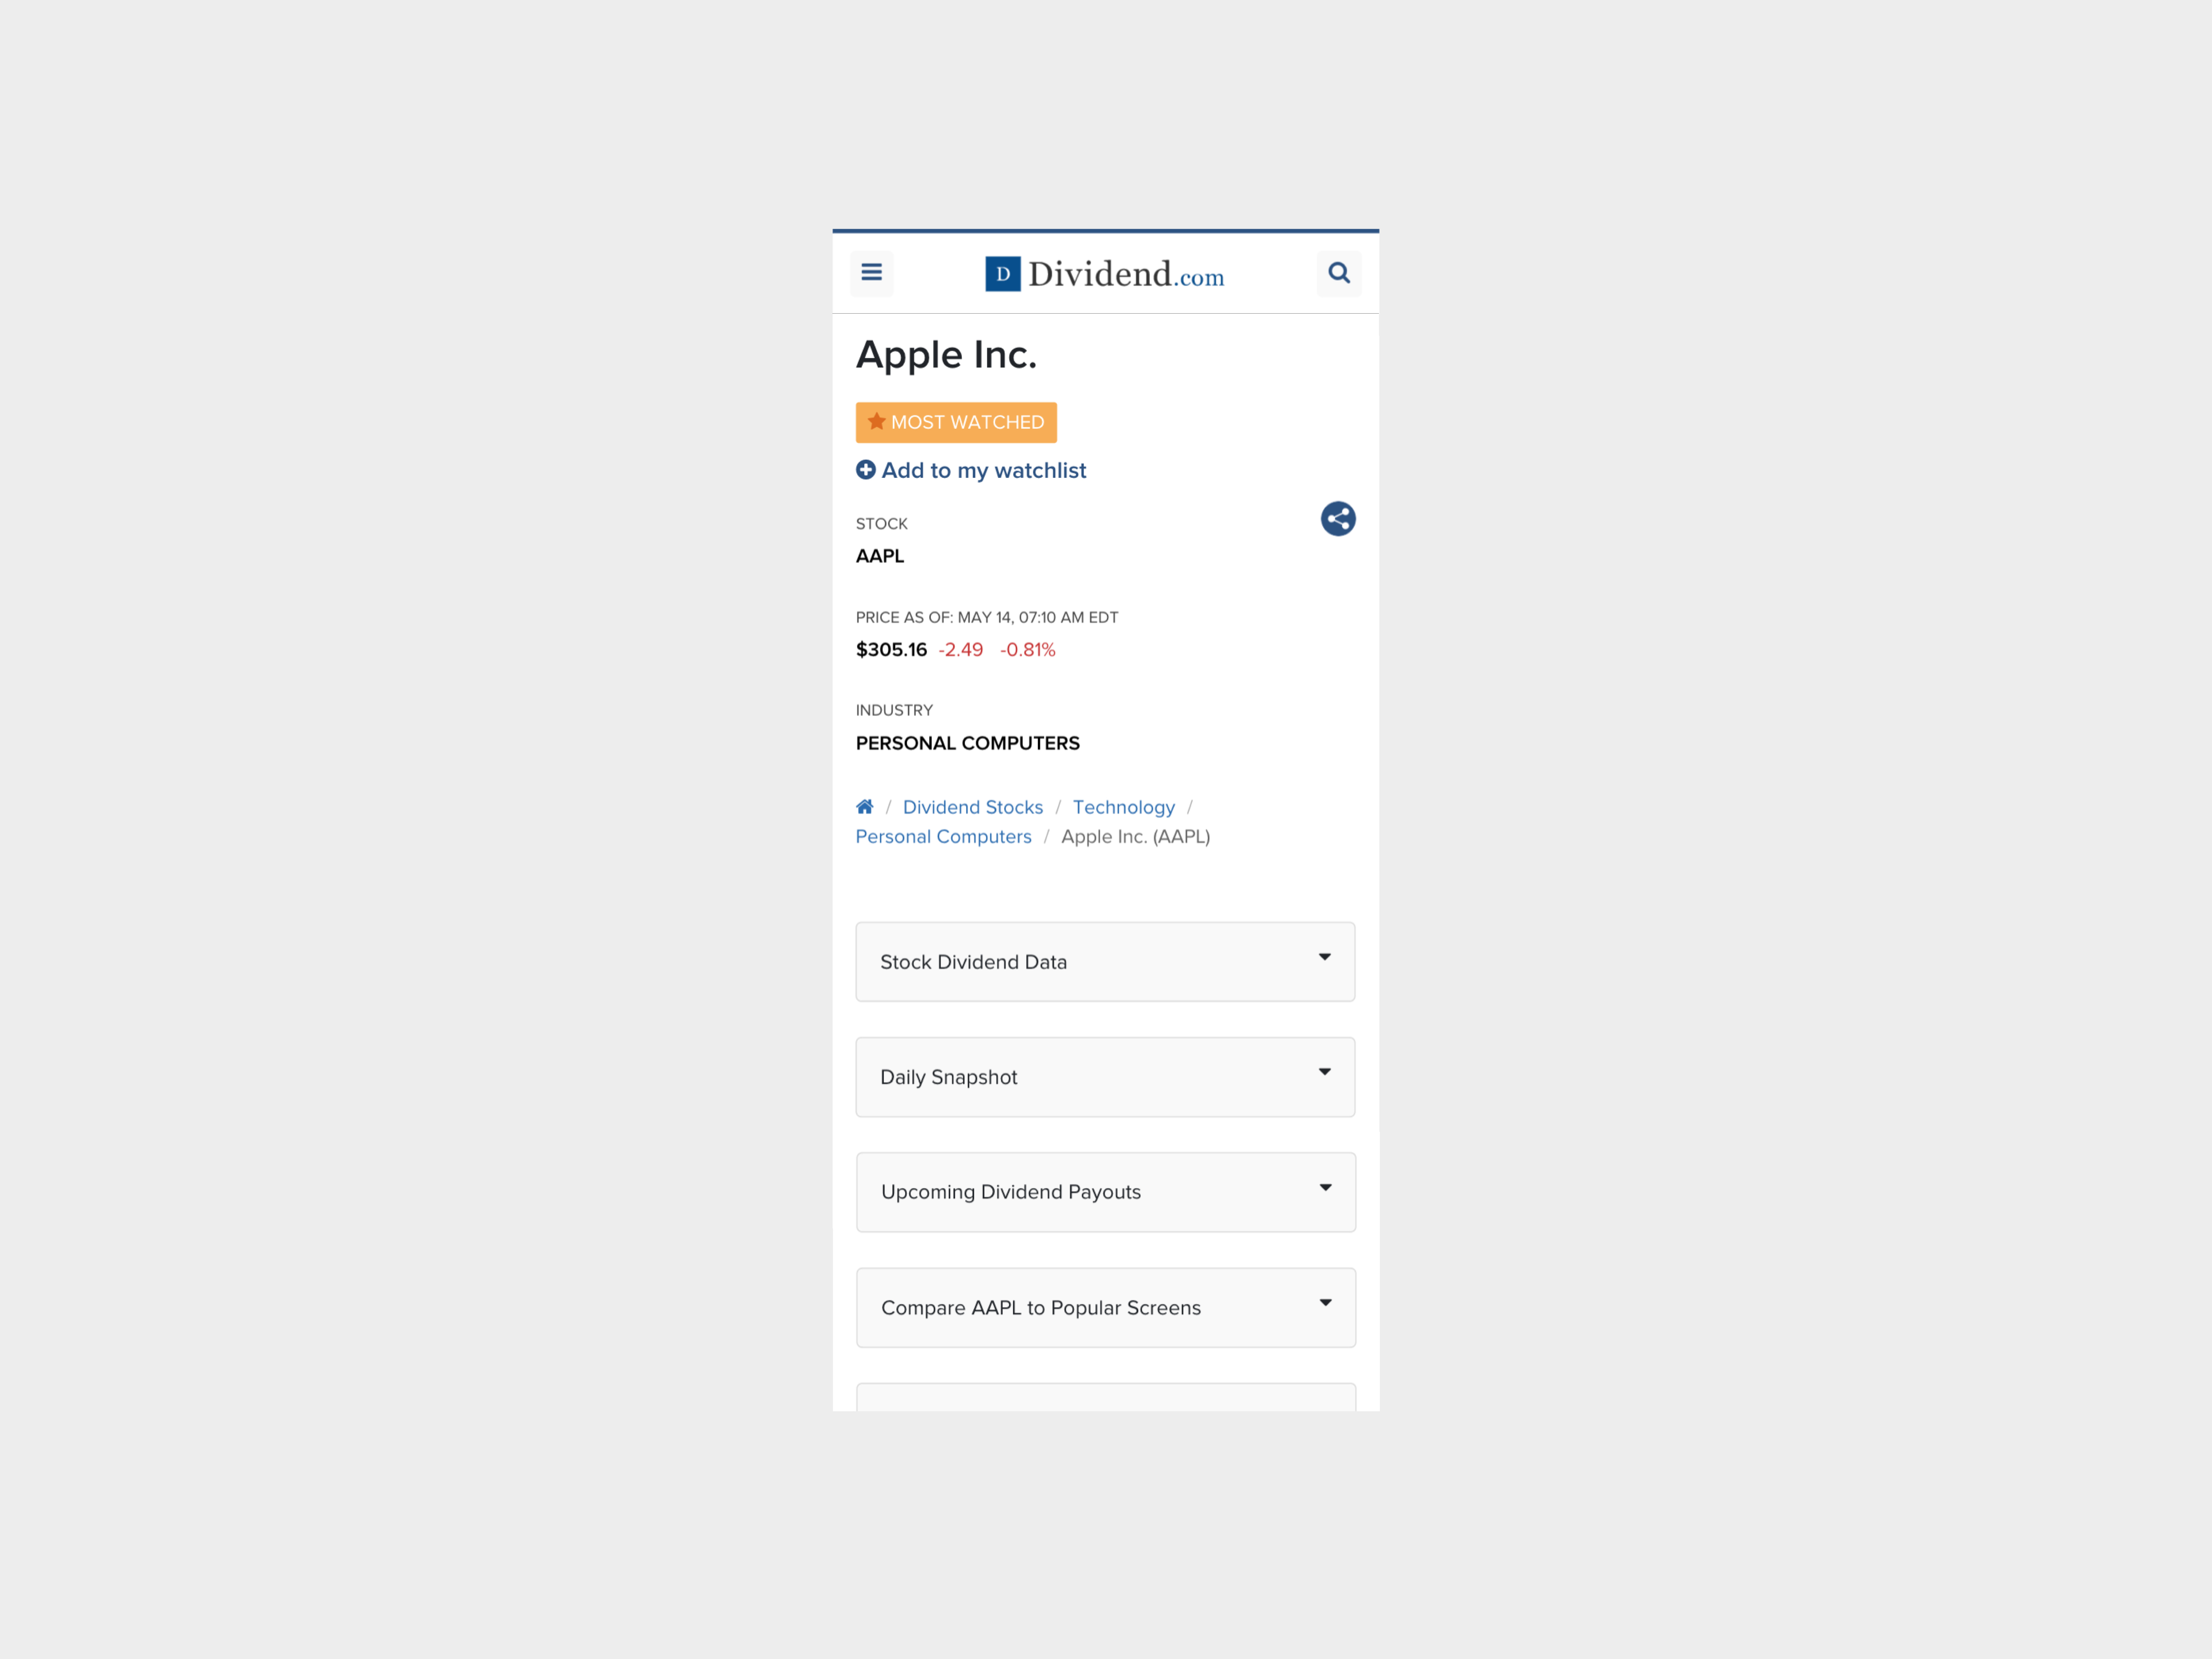Open the hamburger menu icon
Viewport: 2212px width, 1659px height.
tap(871, 272)
